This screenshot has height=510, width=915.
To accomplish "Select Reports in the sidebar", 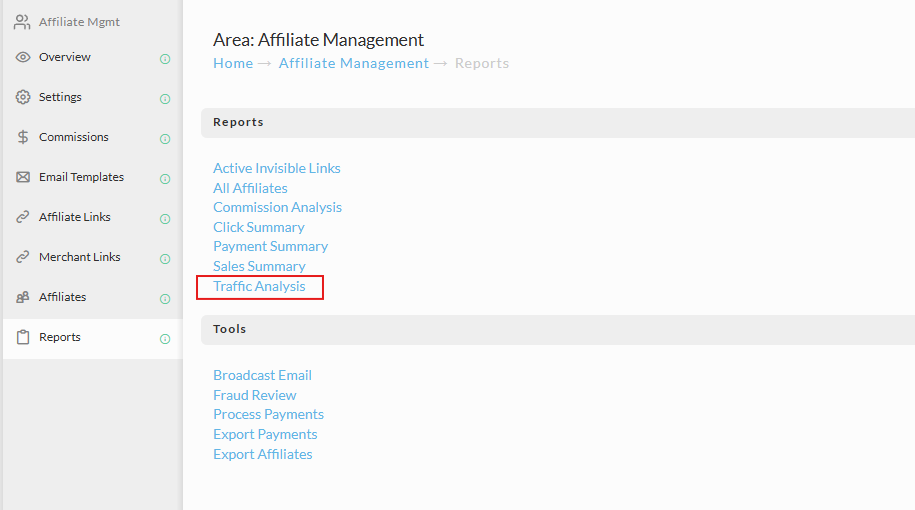I will [x=60, y=337].
